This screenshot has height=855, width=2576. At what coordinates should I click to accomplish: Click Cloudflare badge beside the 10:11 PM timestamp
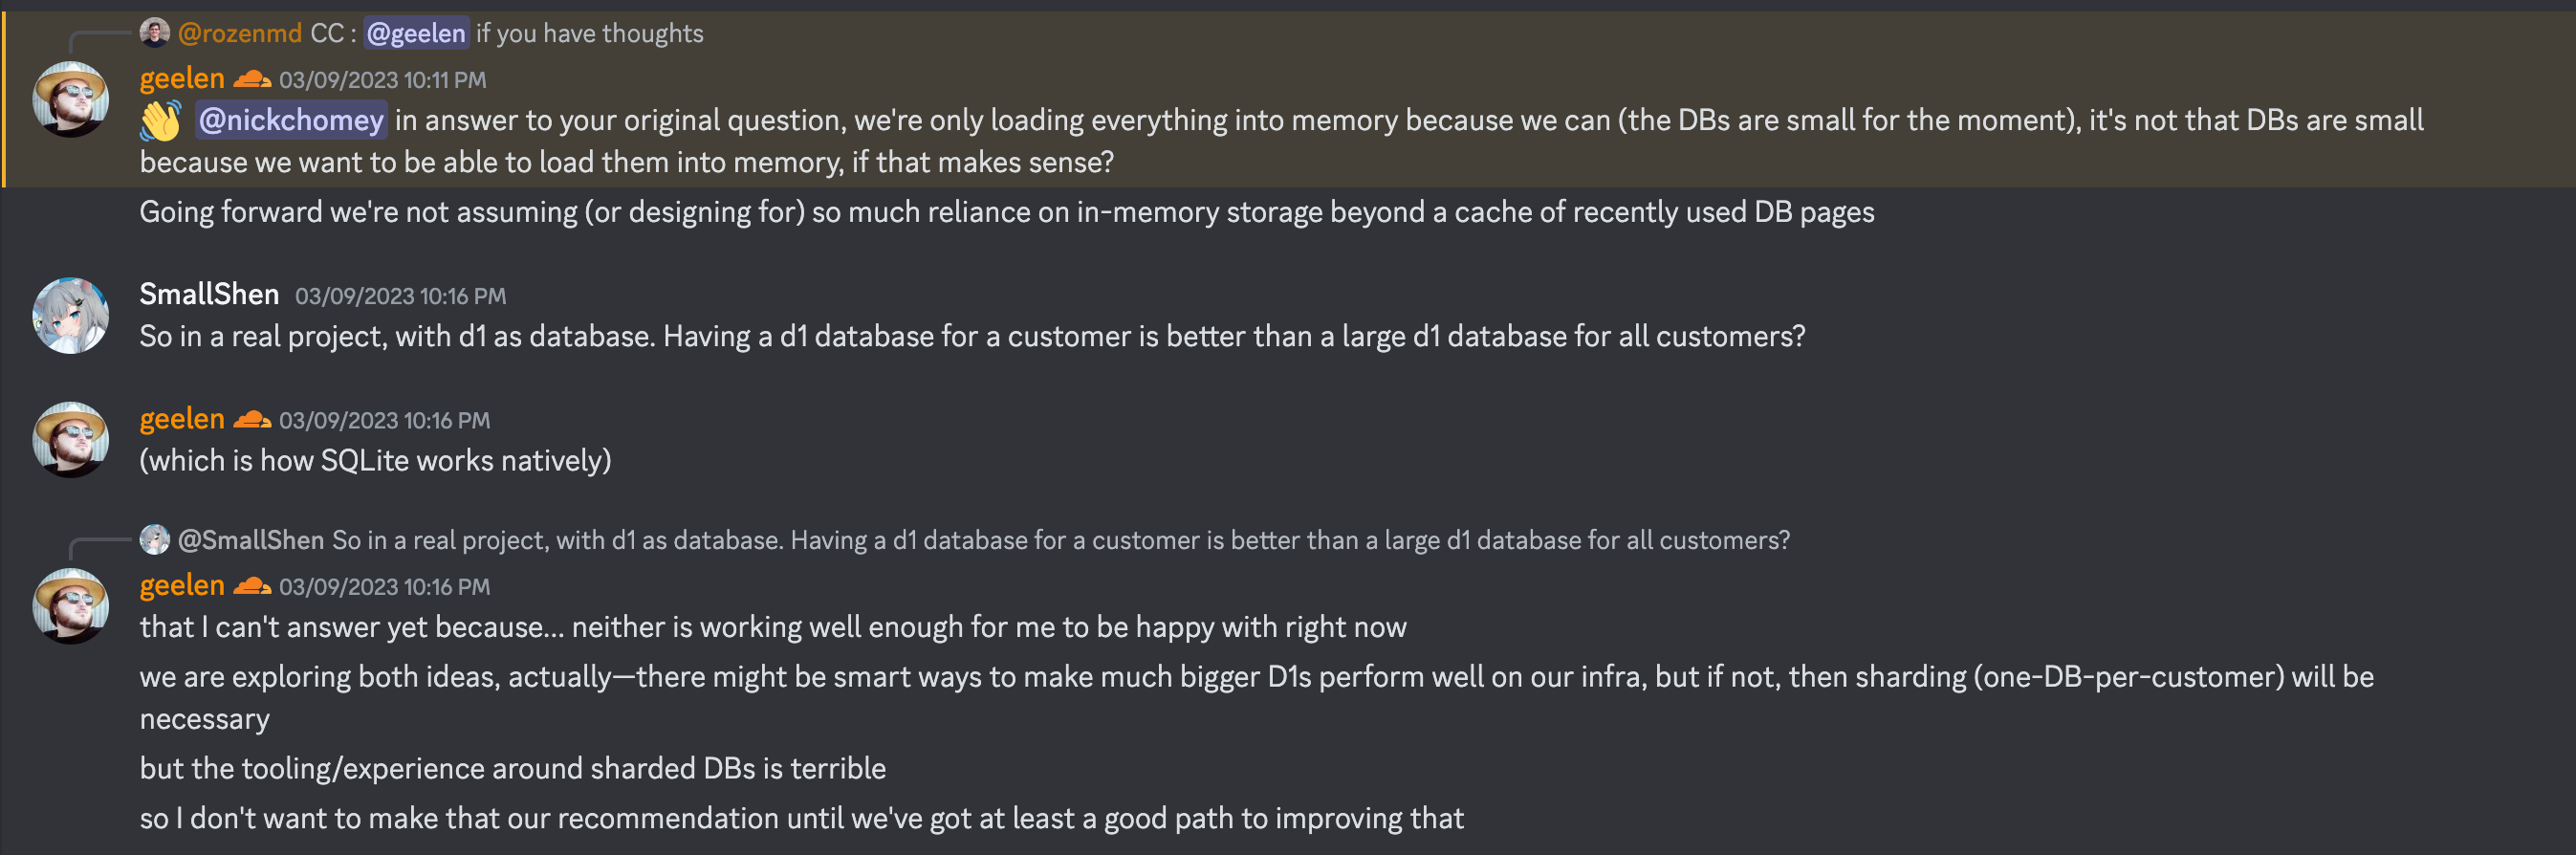pyautogui.click(x=252, y=79)
